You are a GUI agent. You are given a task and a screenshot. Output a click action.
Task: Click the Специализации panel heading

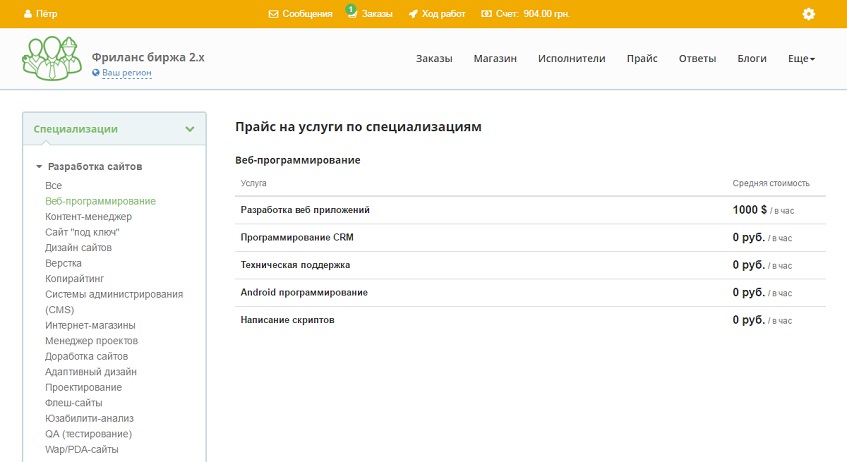(76, 129)
